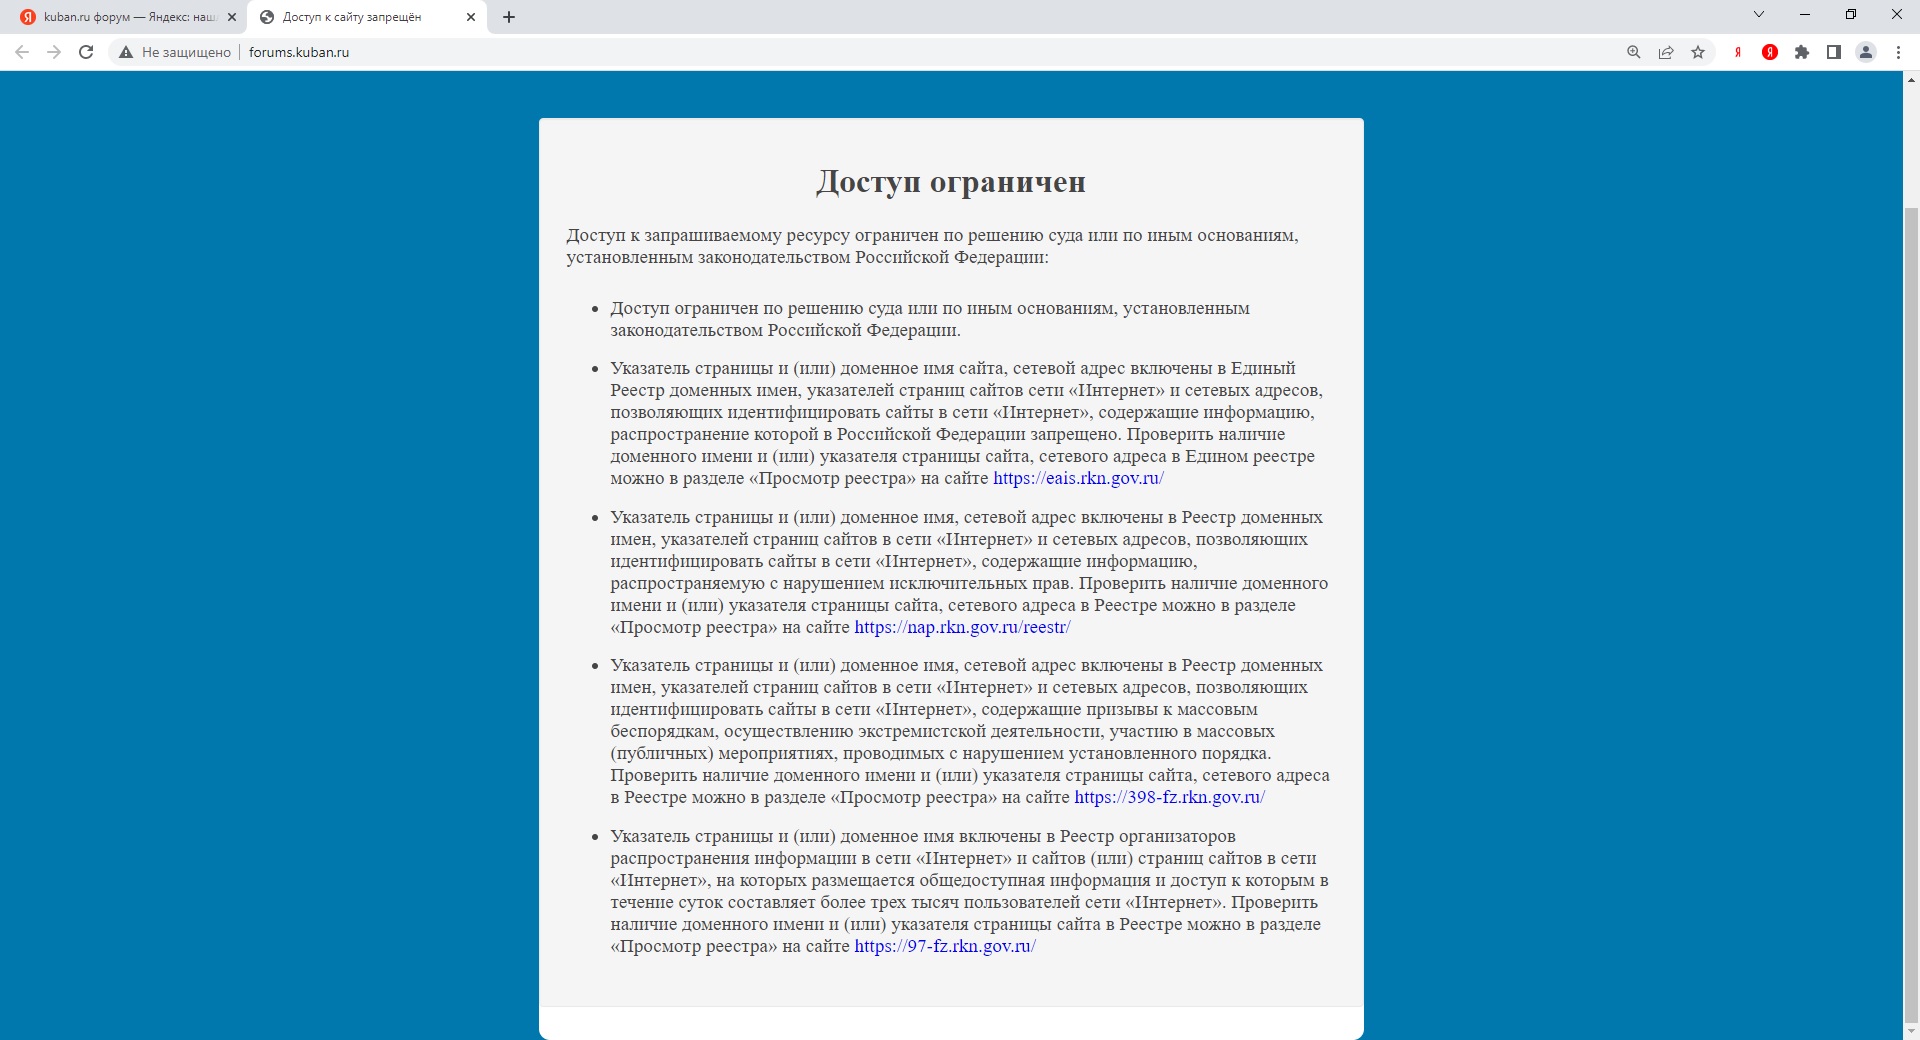This screenshot has width=1920, height=1040.
Task: Open the small red Yandex extension icon
Action: 1738,52
